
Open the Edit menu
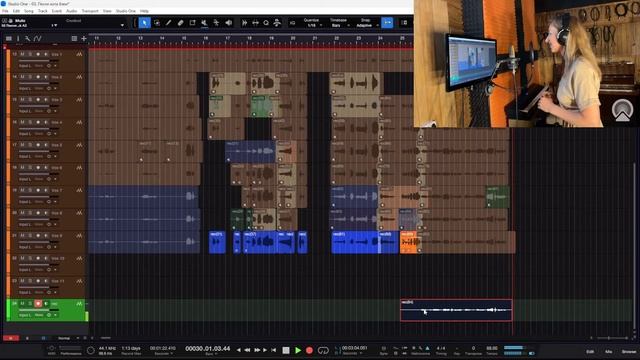tap(16, 11)
